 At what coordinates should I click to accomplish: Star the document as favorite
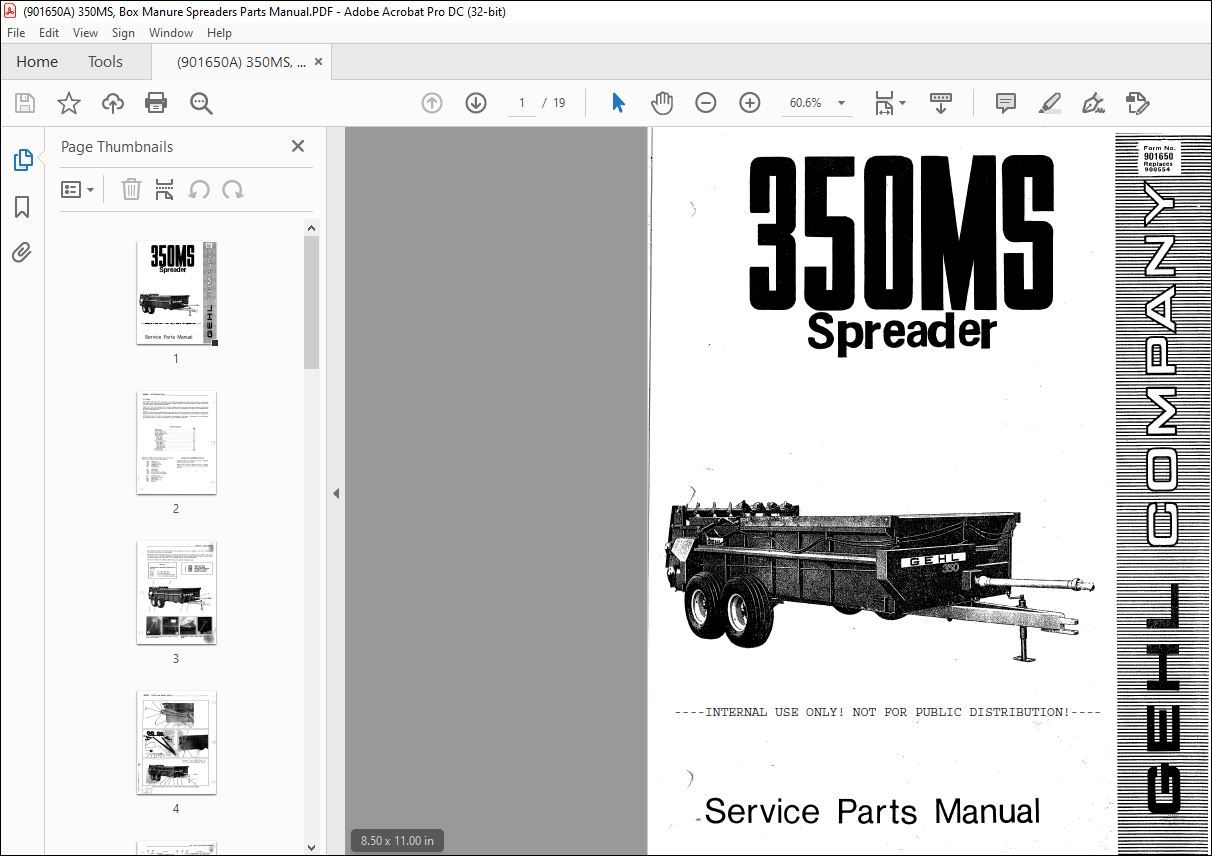point(68,102)
